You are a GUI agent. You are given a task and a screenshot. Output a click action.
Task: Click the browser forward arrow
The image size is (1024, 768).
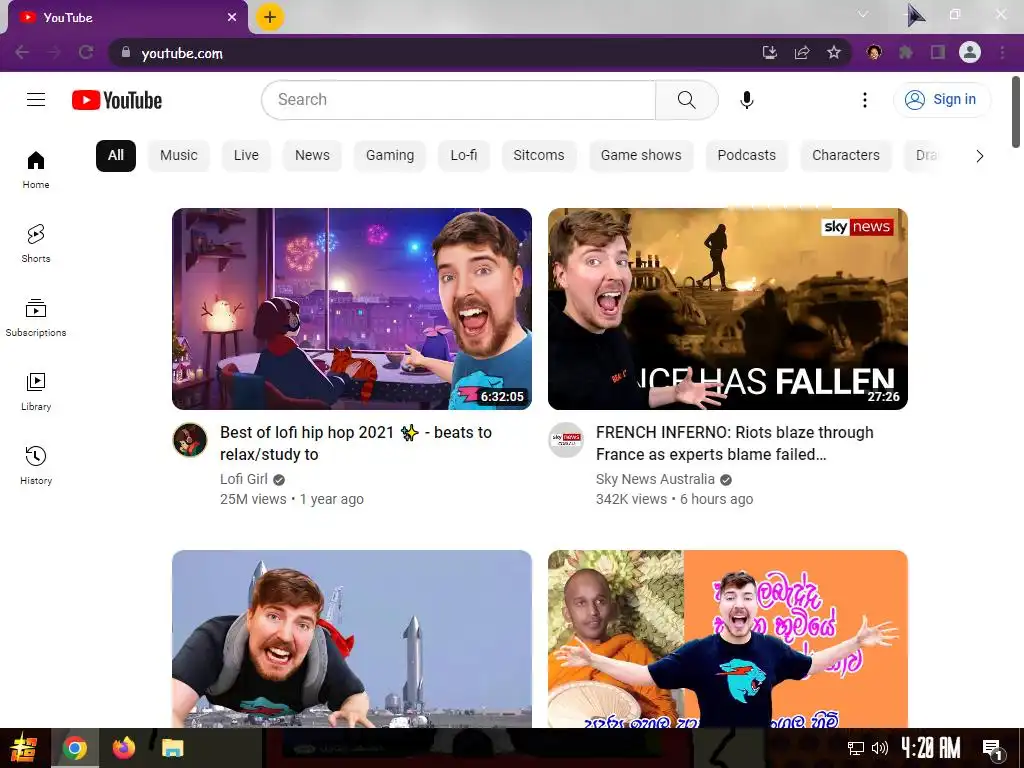point(54,52)
